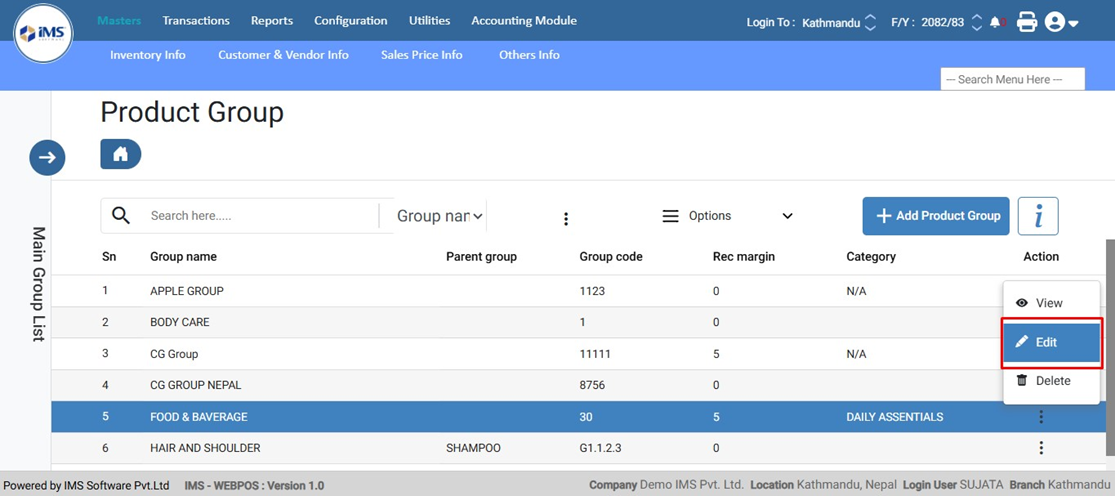Choose Edit from action menu
1115x496 pixels.
[x=1052, y=343]
